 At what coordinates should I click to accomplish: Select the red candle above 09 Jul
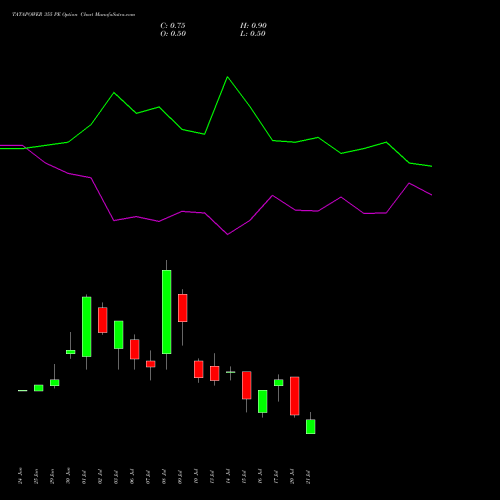(x=183, y=308)
